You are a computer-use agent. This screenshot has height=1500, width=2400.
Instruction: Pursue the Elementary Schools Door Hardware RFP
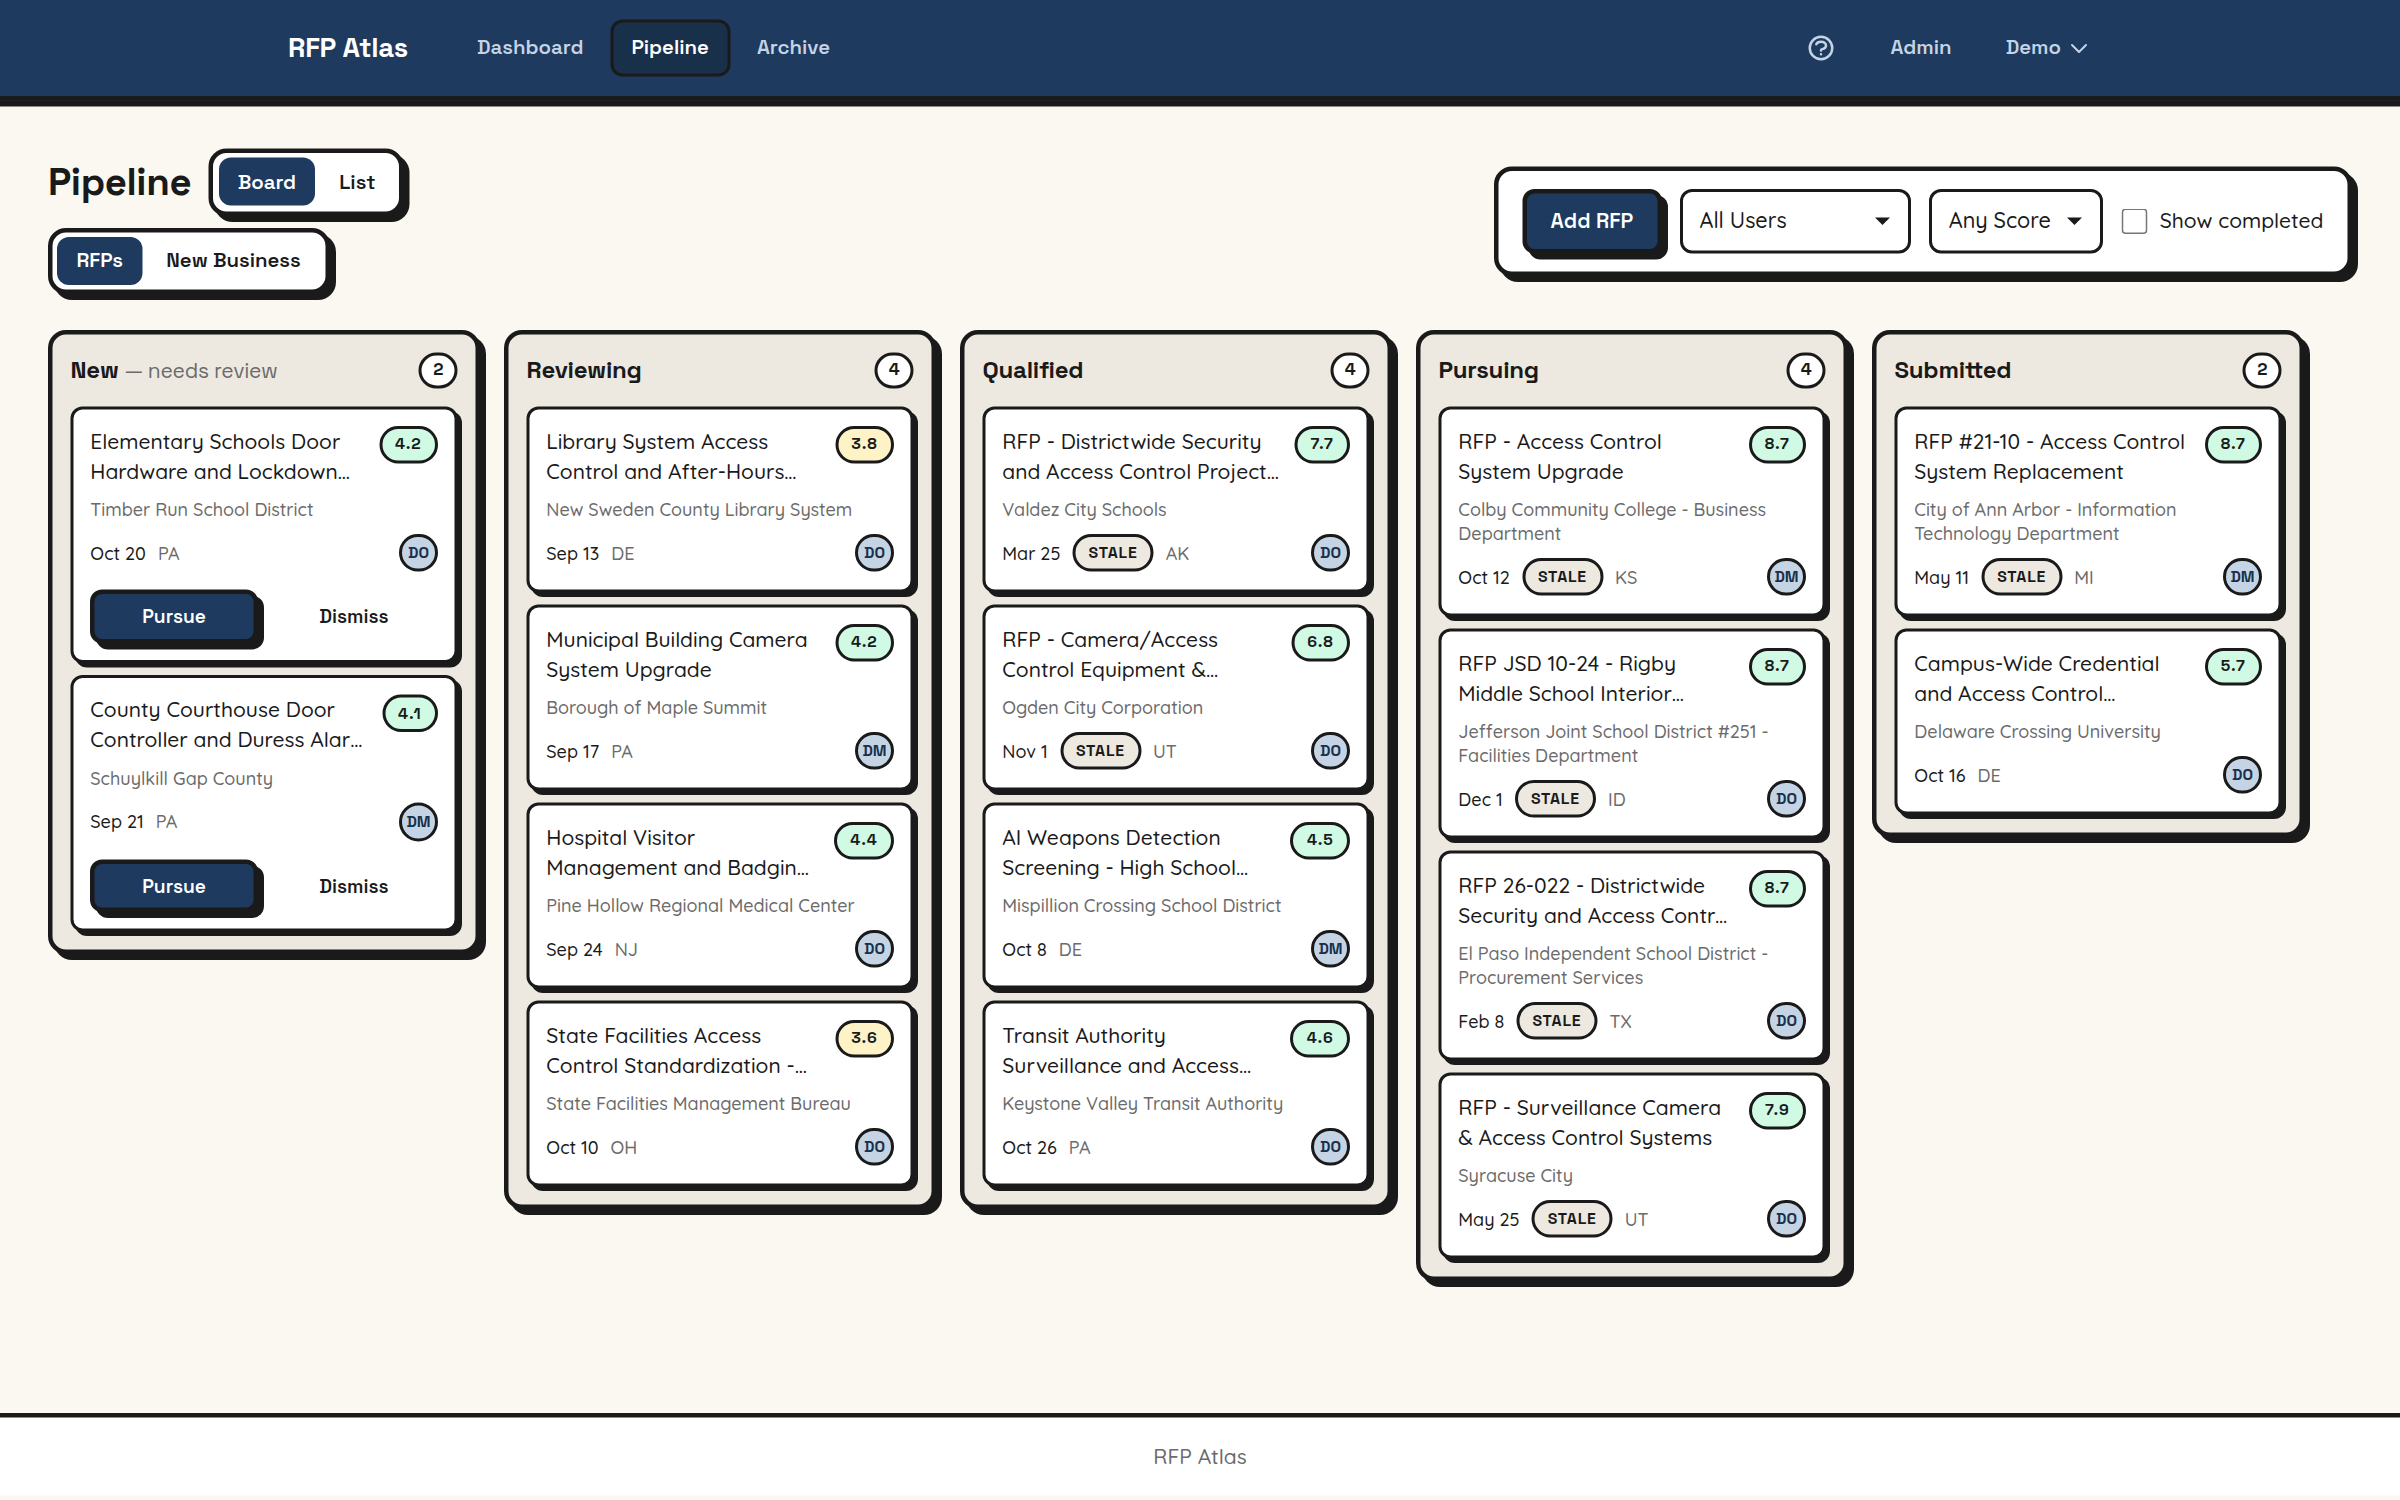174,617
